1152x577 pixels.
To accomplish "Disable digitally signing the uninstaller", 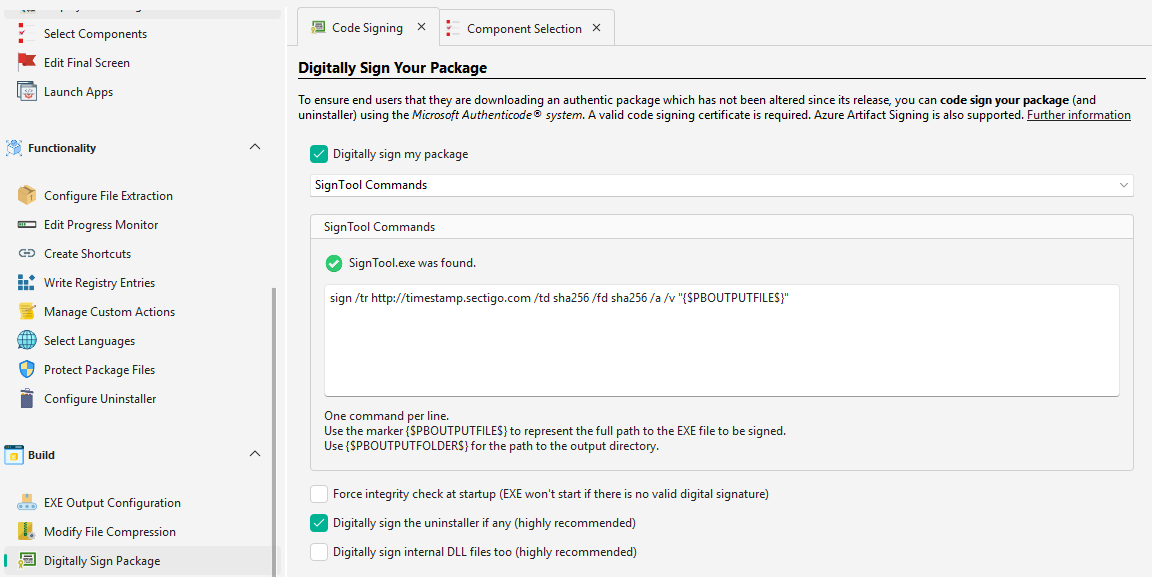I will (318, 522).
